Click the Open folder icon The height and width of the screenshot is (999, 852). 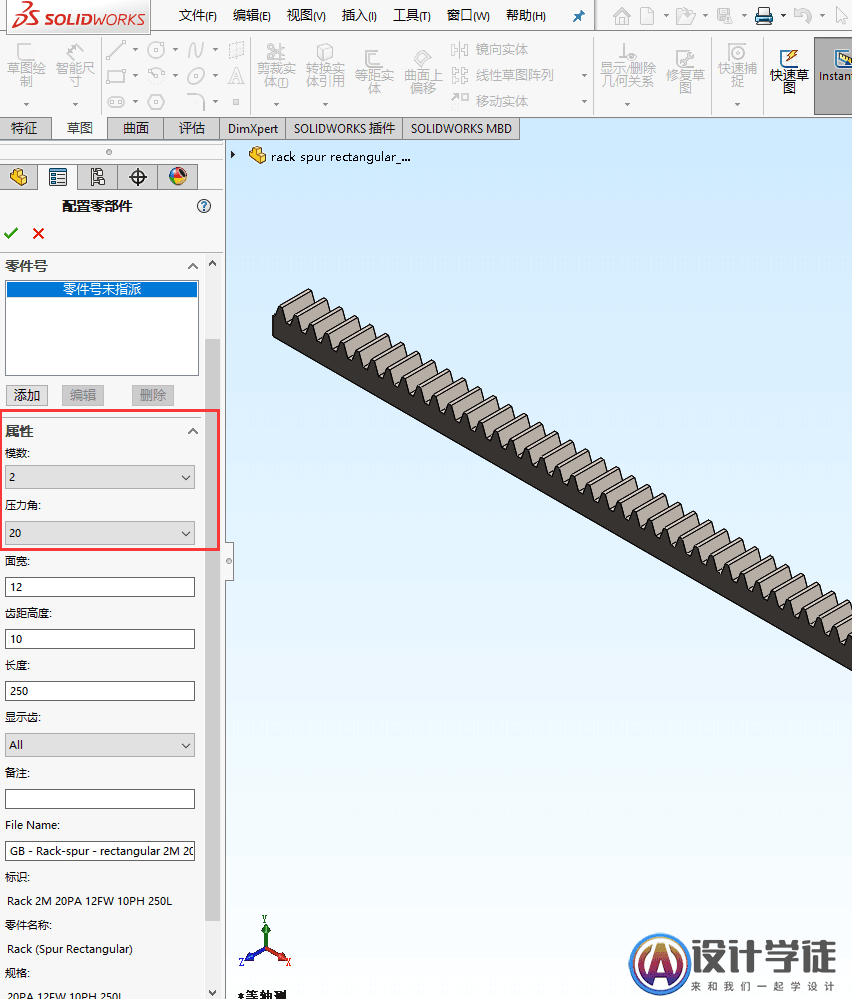tap(685, 16)
